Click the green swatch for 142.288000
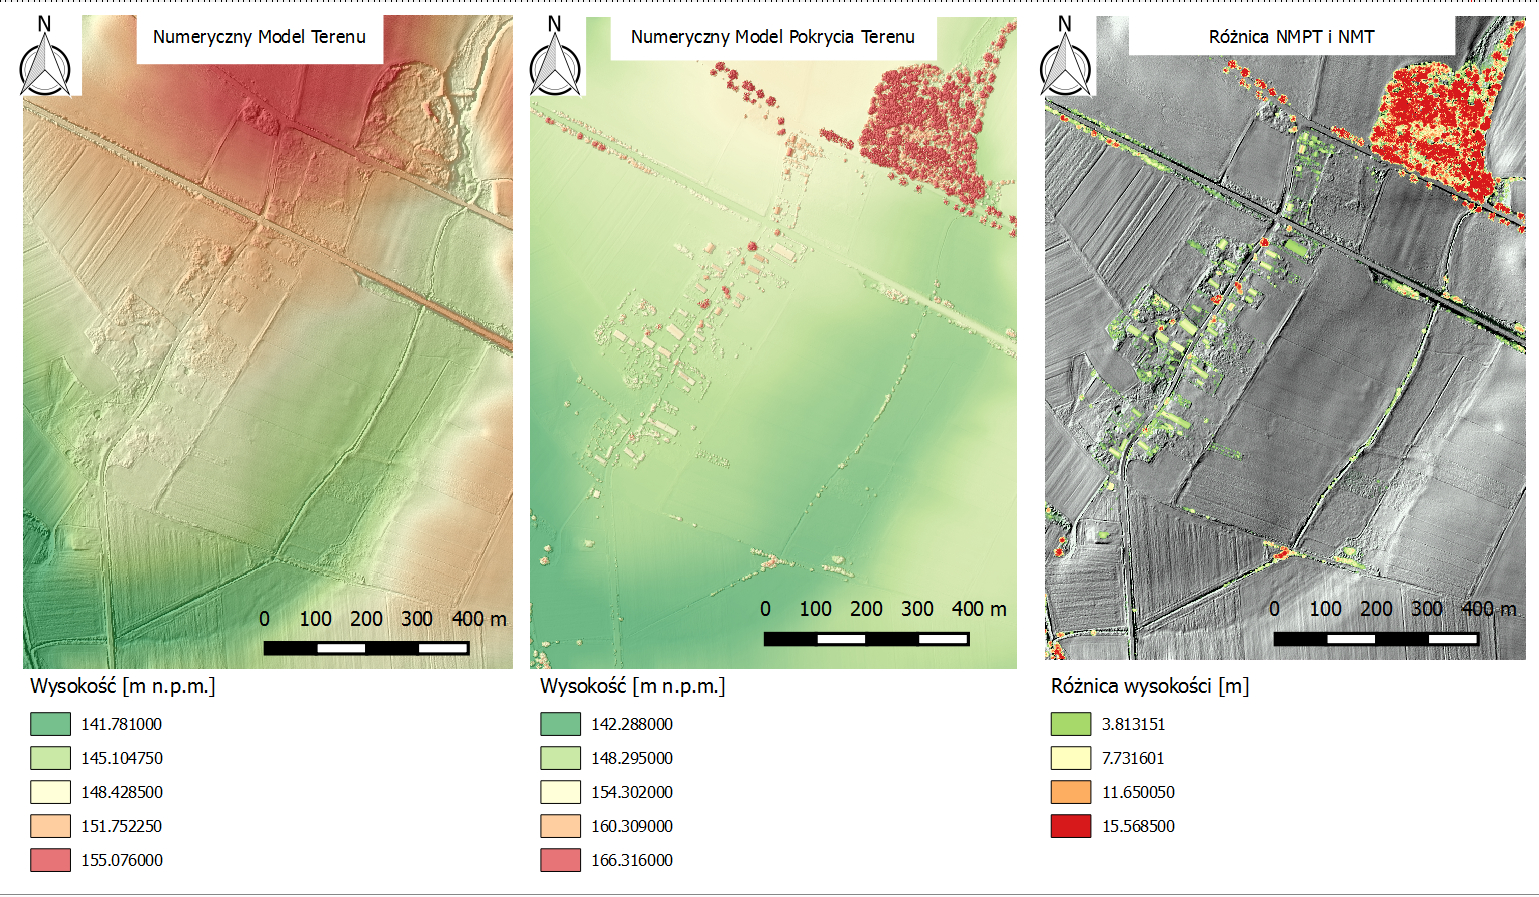 [x=560, y=724]
